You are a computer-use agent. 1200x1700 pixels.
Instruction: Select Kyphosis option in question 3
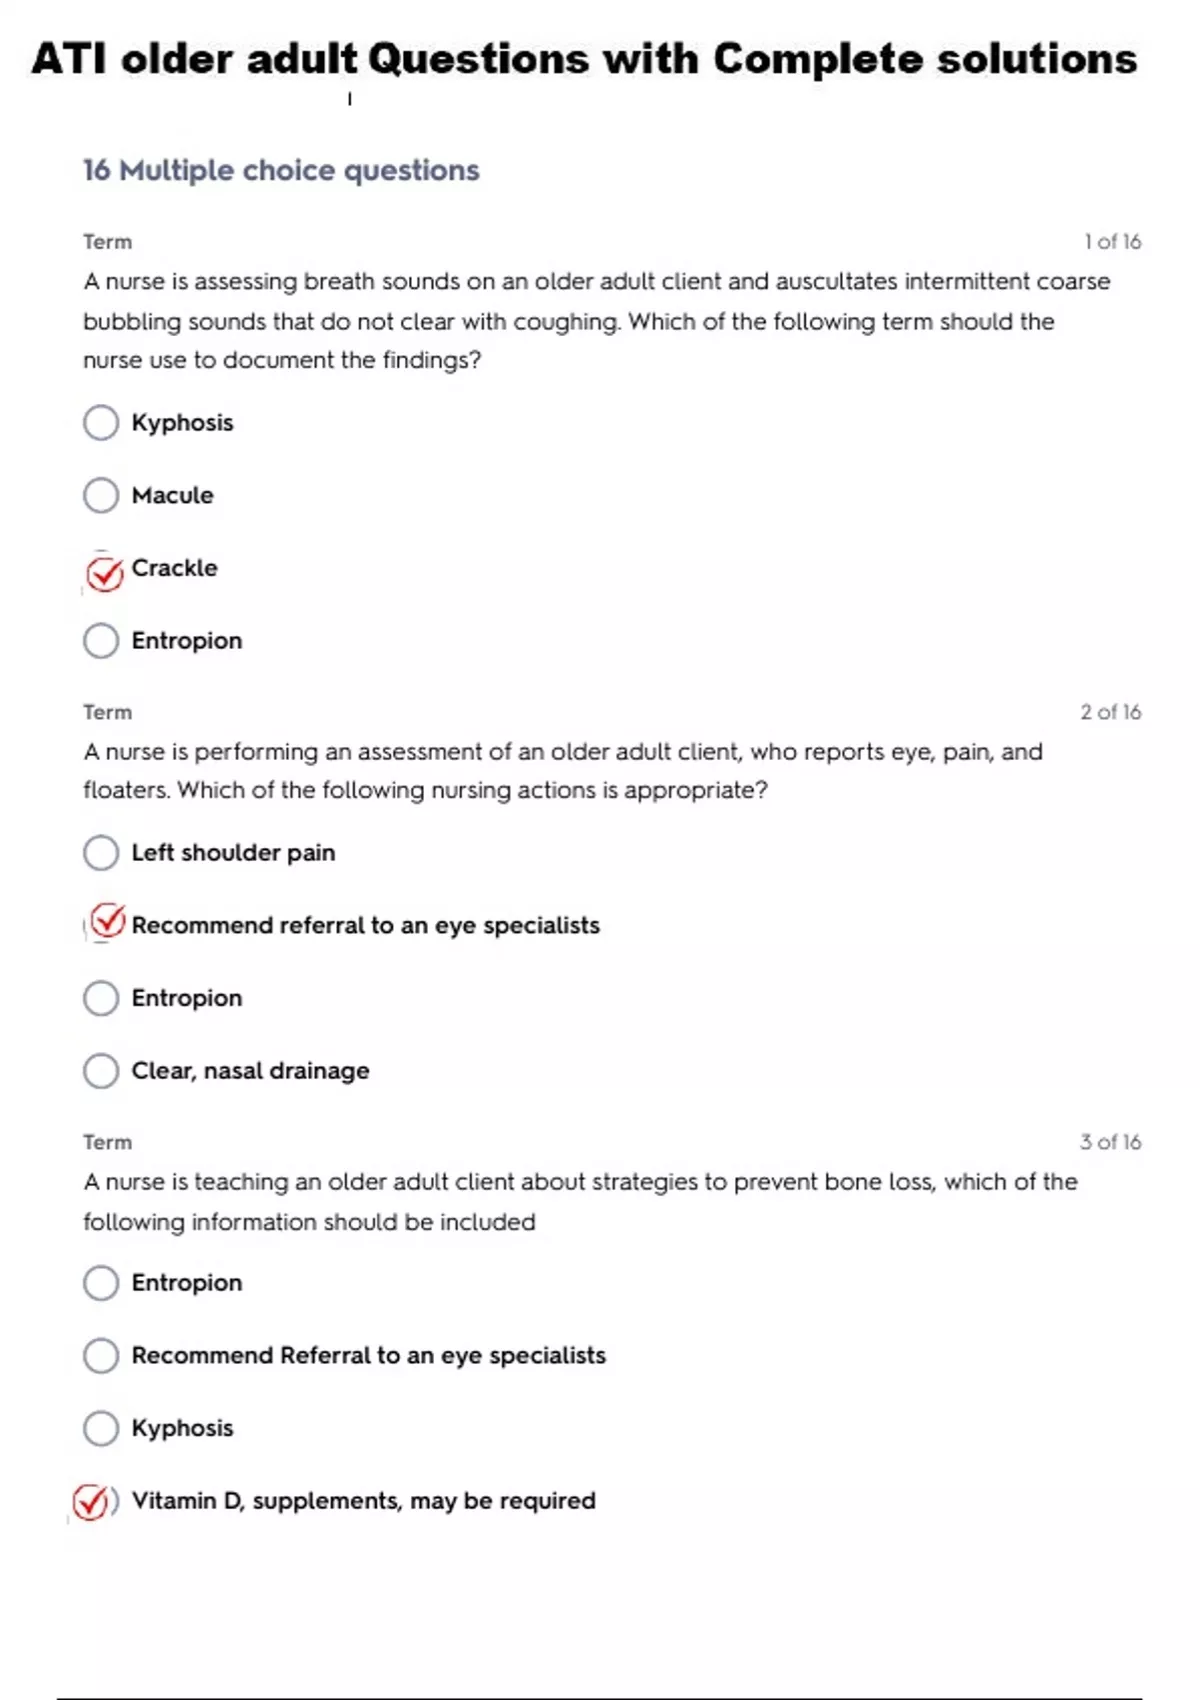click(101, 1428)
